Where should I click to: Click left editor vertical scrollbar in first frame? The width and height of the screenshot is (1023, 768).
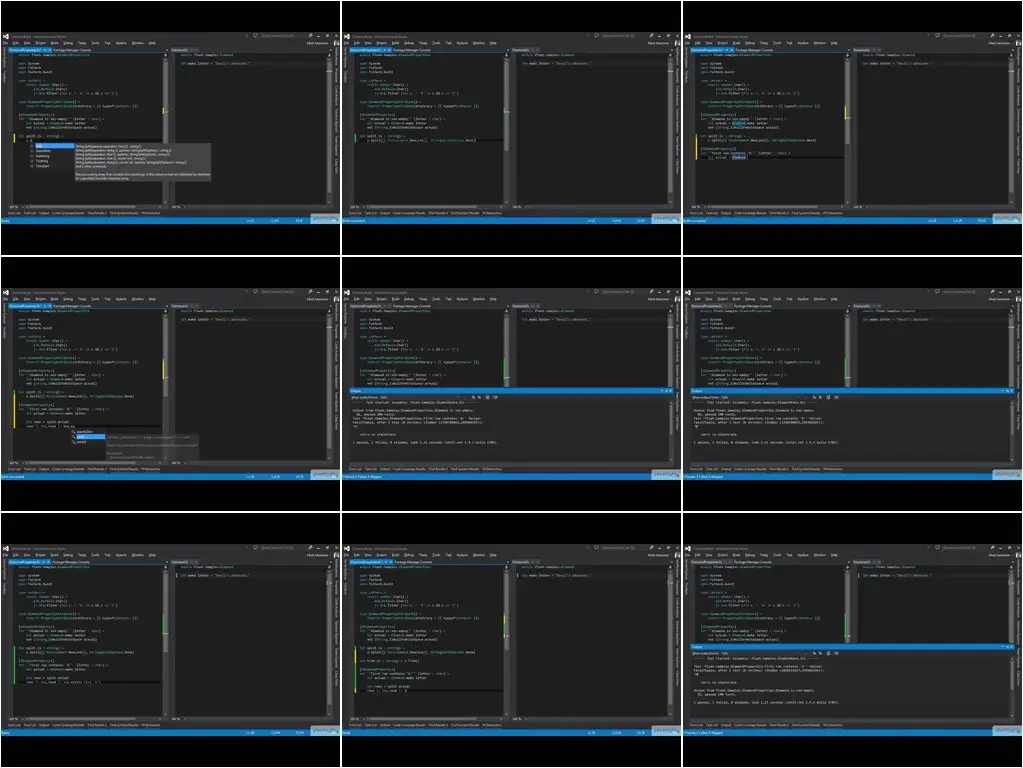[165, 129]
